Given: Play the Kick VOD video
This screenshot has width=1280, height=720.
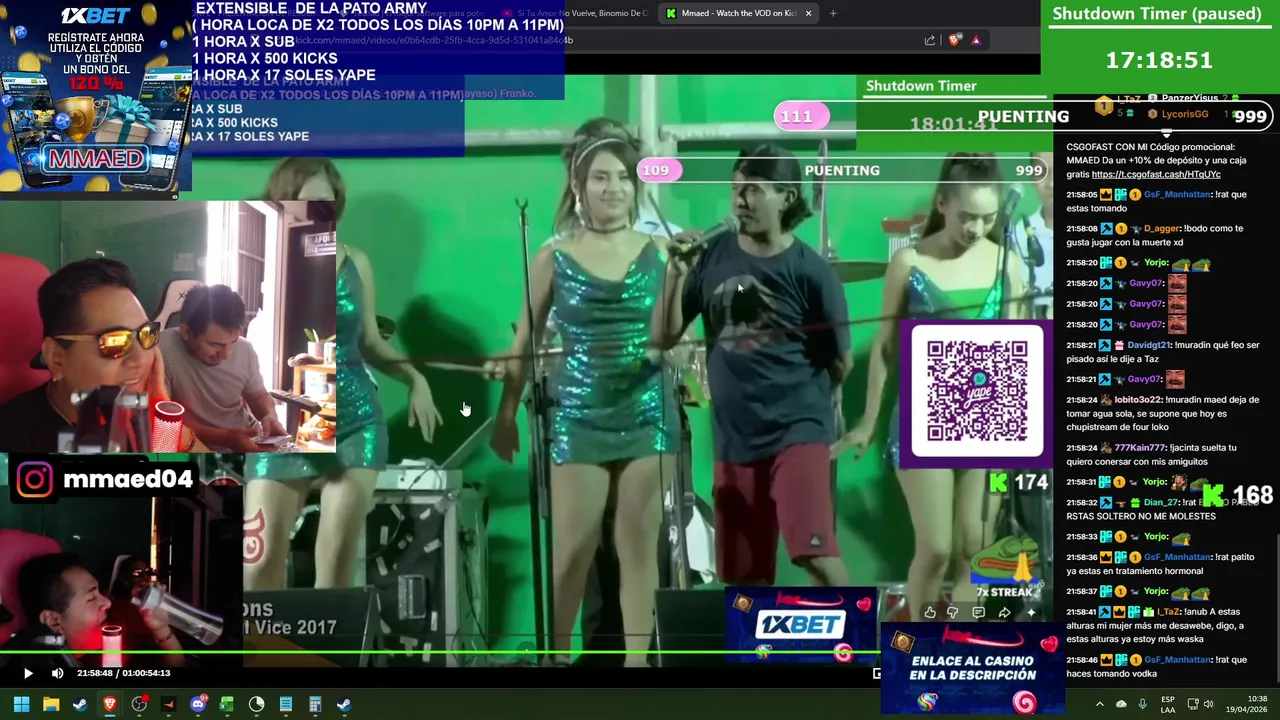Looking at the screenshot, I should point(28,673).
